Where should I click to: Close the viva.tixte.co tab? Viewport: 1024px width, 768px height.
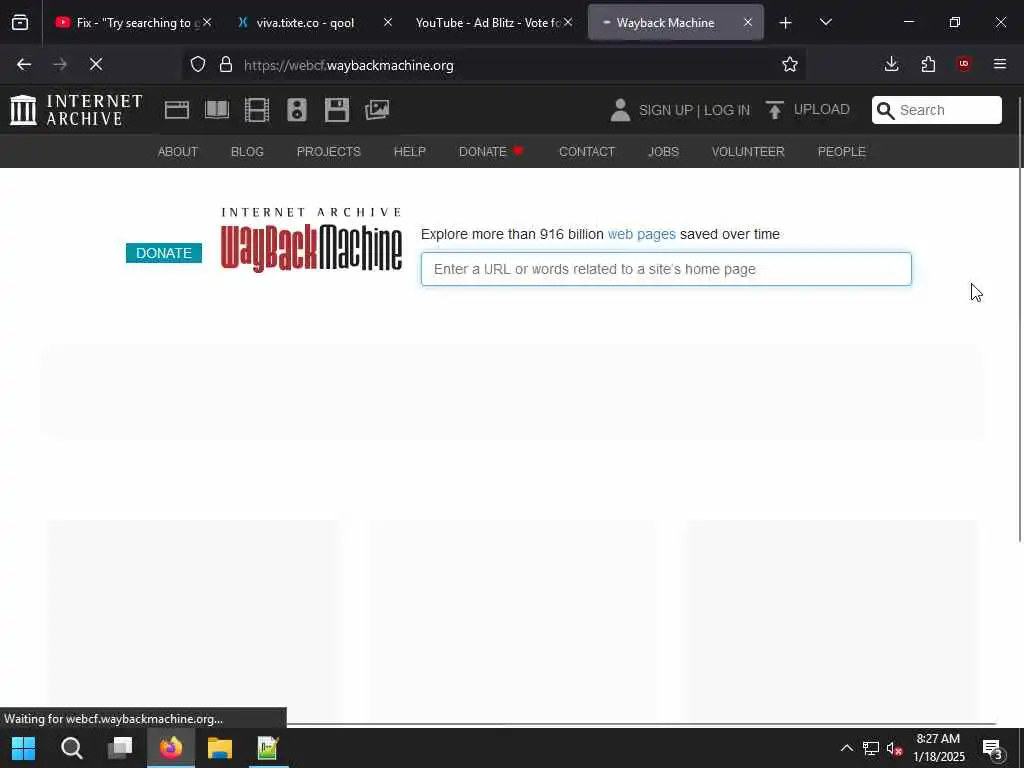[387, 22]
